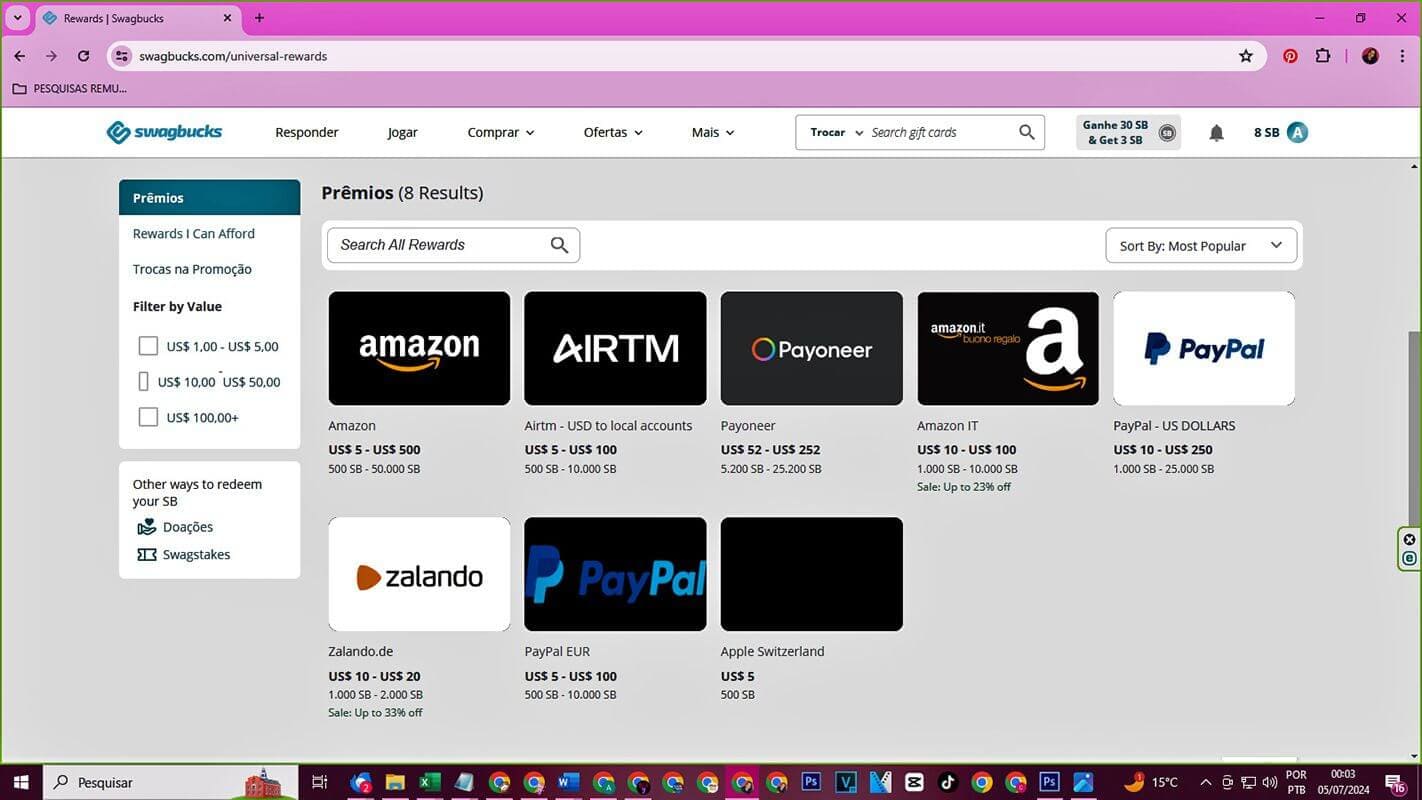Open the Sort By: Most Popular dropdown
Screen dimensions: 1422x800
[x=1201, y=245]
